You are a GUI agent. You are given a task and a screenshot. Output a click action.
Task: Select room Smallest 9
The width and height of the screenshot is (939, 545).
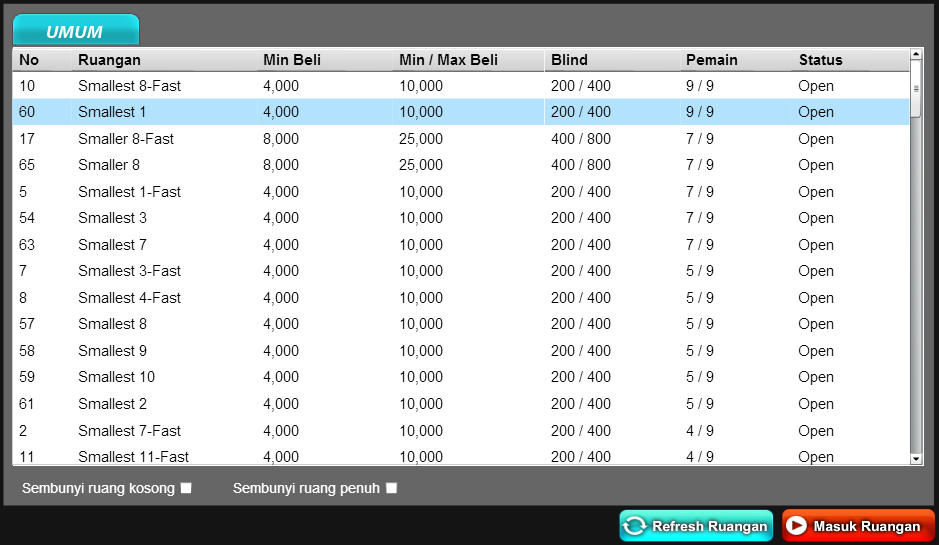461,351
